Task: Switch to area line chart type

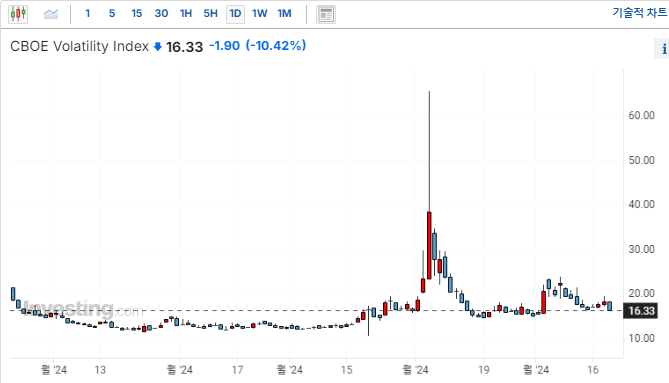Action: (x=51, y=14)
